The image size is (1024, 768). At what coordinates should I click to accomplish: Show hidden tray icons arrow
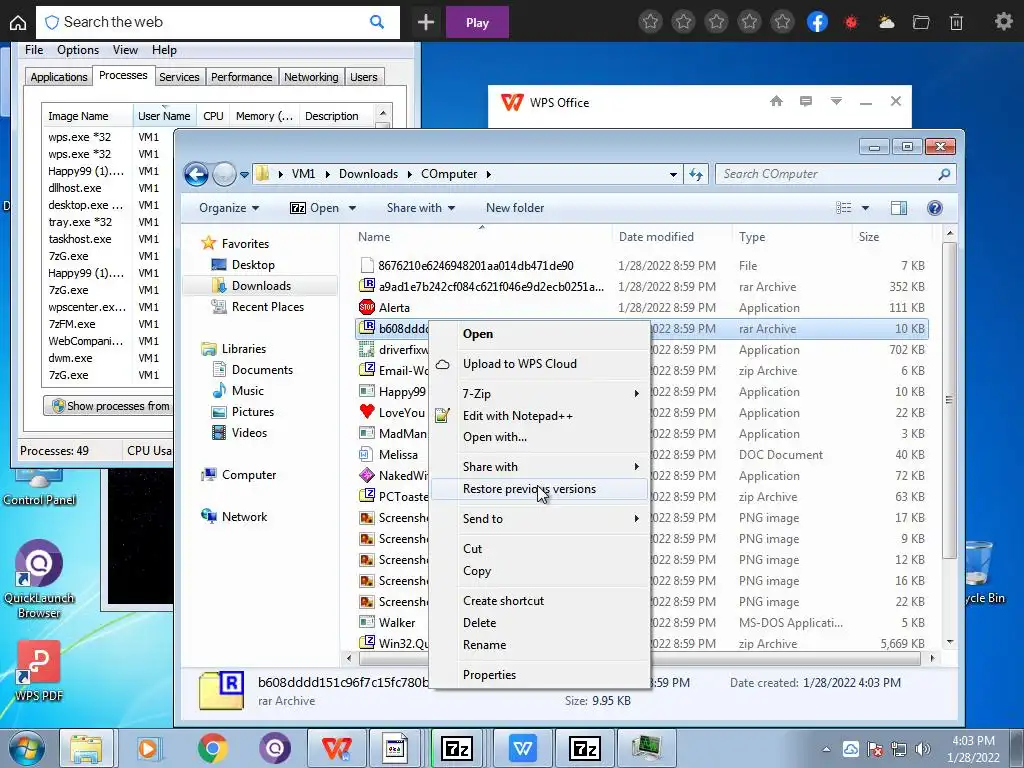point(826,749)
